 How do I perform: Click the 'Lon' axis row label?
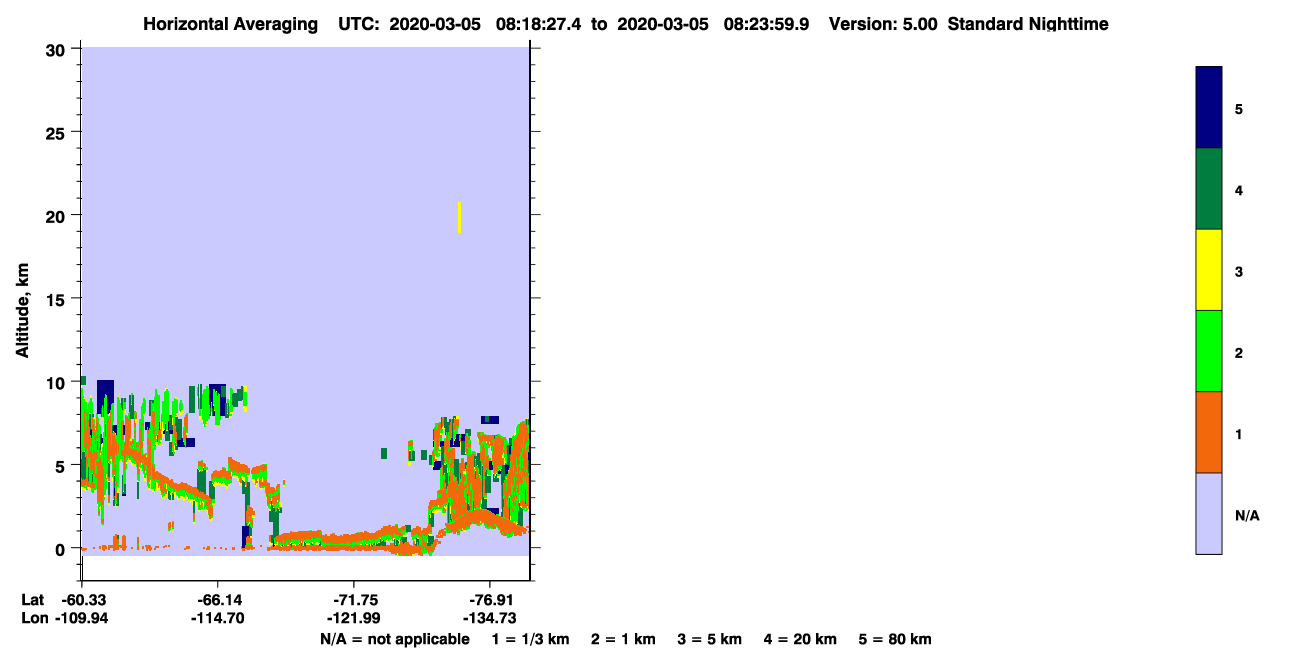click(33, 618)
